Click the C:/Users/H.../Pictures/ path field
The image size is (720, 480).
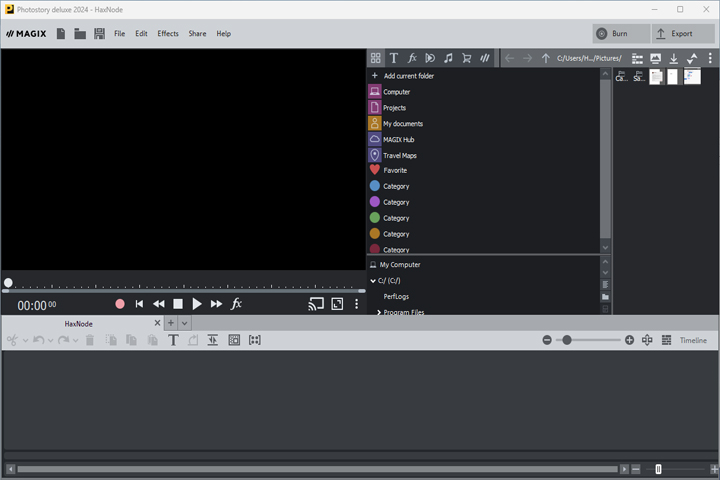point(589,58)
